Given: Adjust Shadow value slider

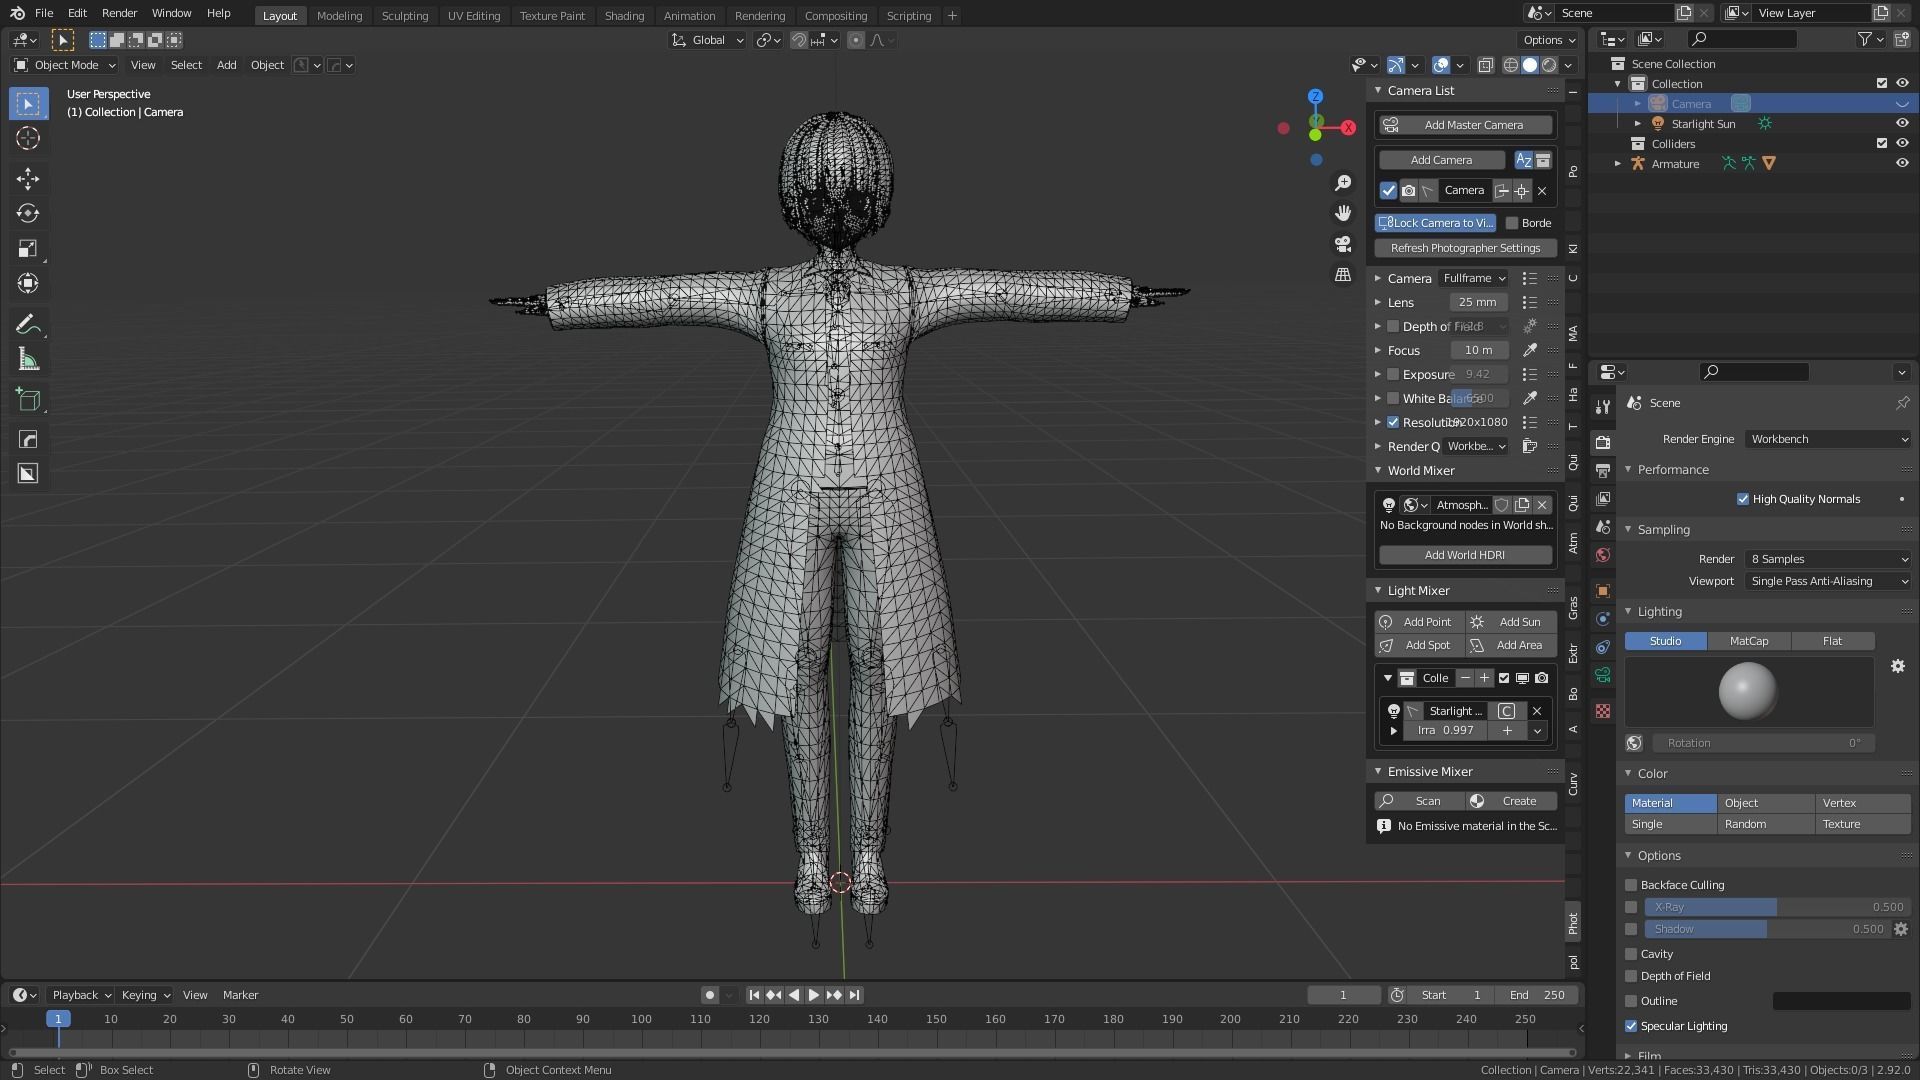Looking at the screenshot, I should 1766,929.
